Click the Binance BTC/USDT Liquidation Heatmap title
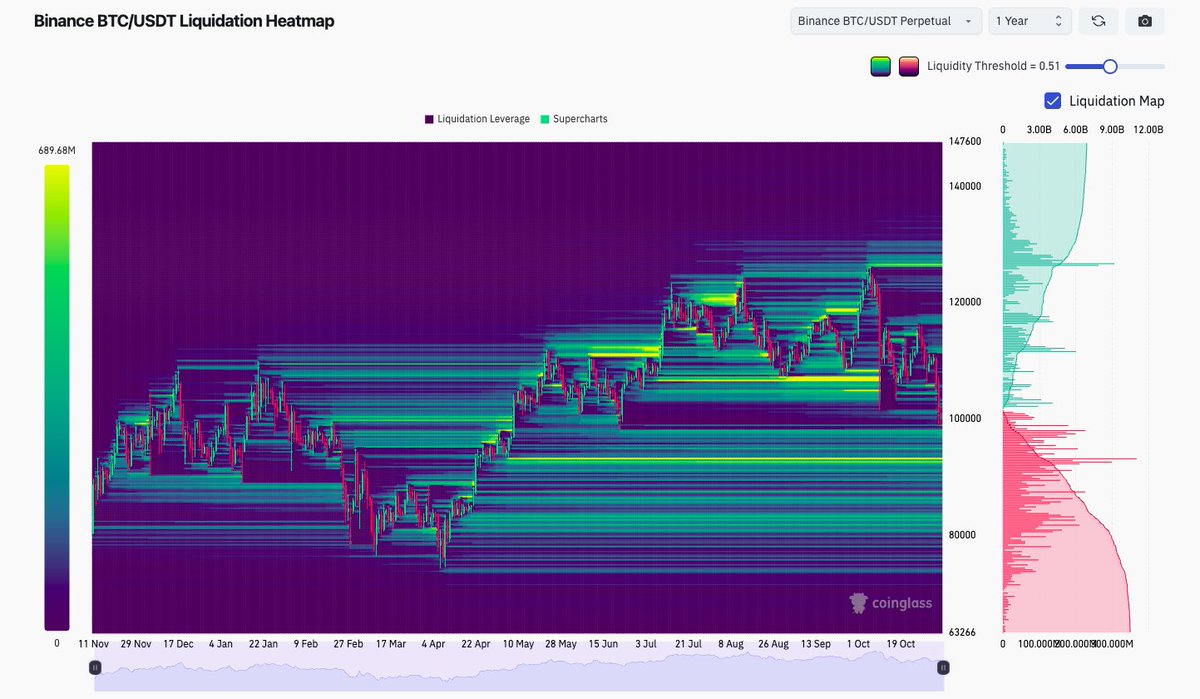 point(184,21)
